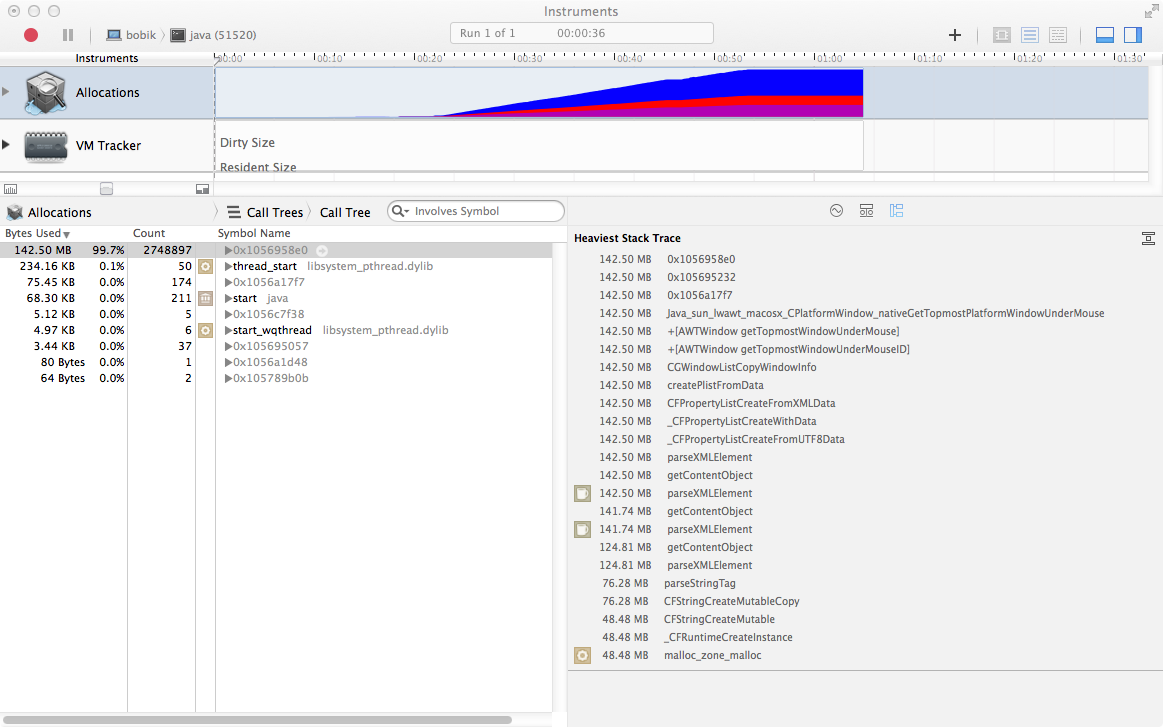The image size is (1163, 727).
Task: Show the Extended Detail inspector
Action: click(896, 211)
